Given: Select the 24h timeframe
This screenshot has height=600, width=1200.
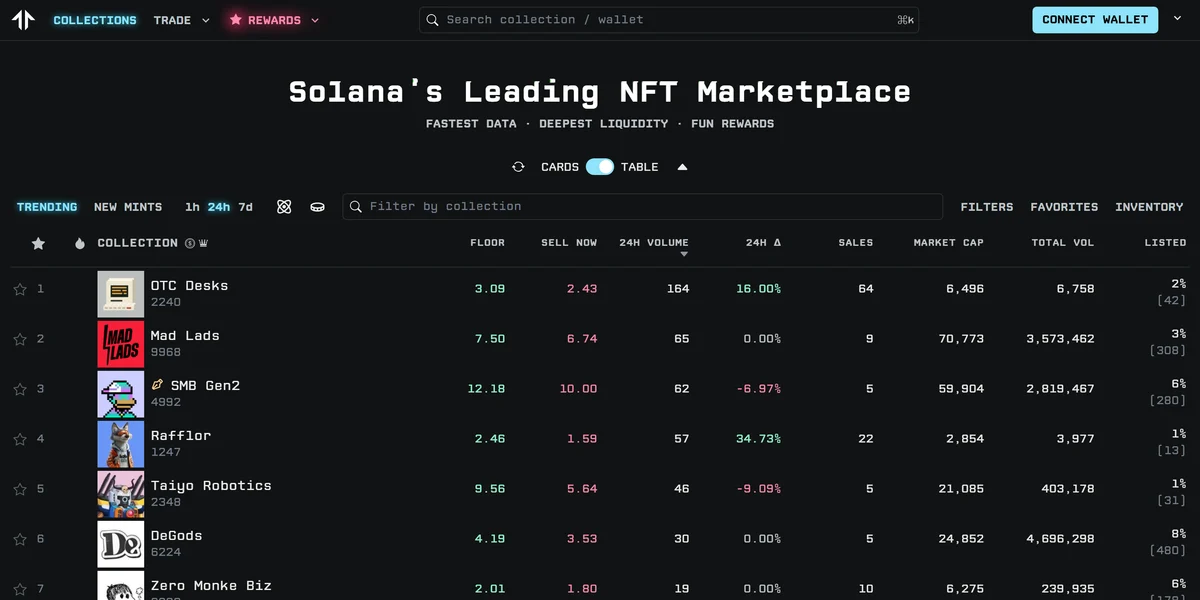Looking at the screenshot, I should [219, 207].
